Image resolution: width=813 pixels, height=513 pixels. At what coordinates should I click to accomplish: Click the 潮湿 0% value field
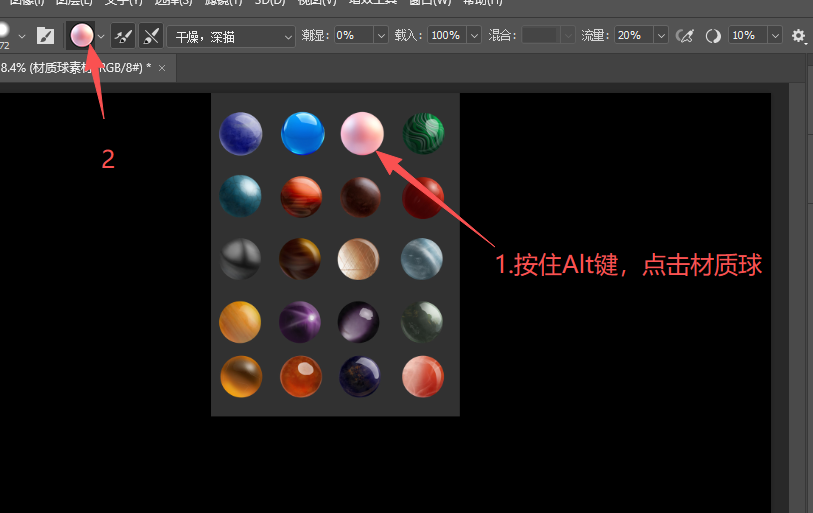(353, 35)
